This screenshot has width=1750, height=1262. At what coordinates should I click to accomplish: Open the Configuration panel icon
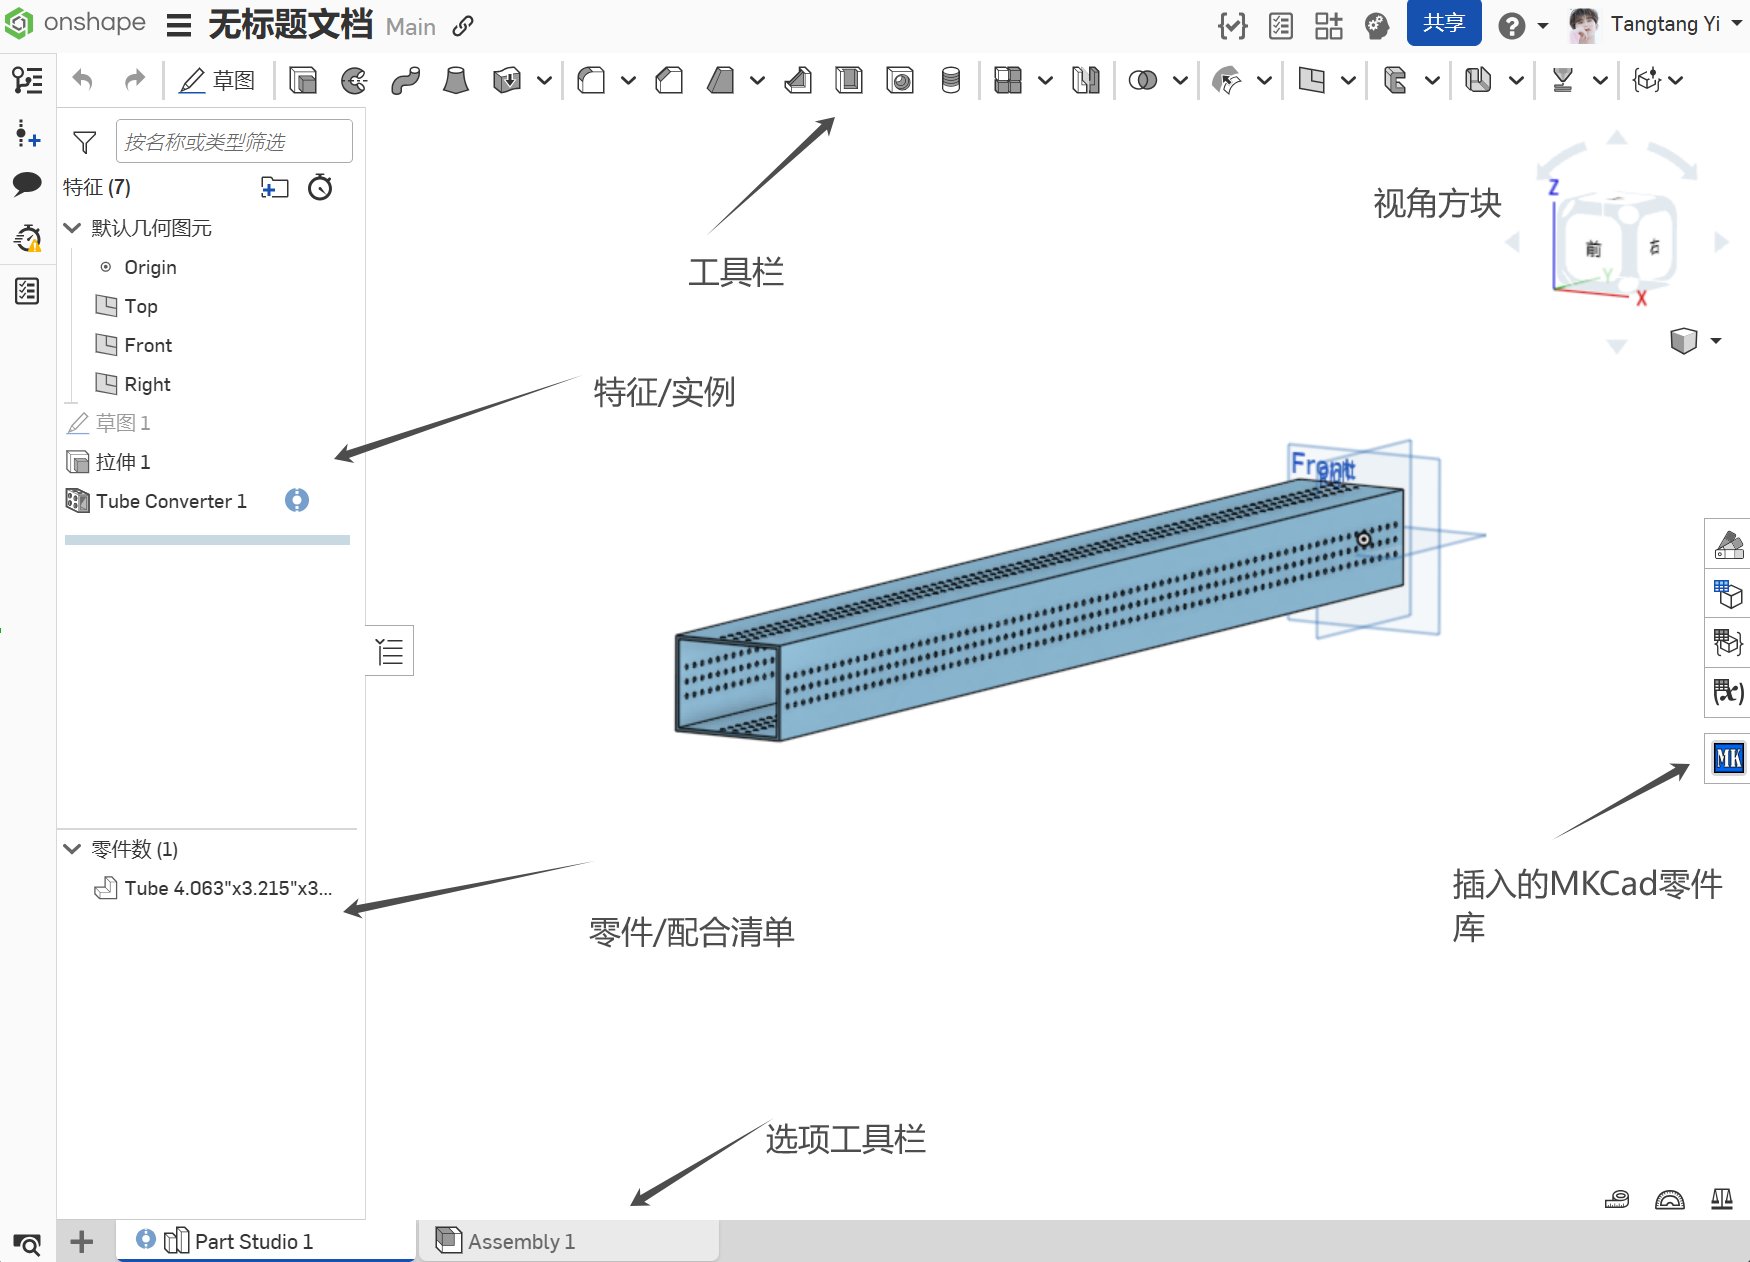(1729, 594)
